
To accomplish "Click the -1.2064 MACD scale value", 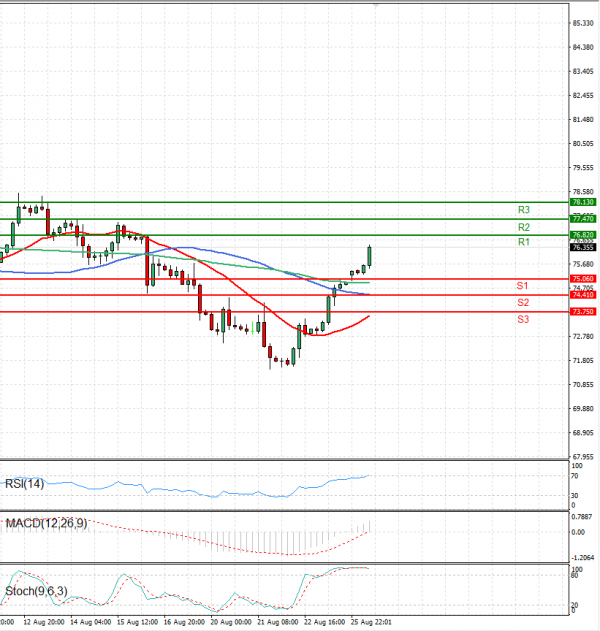I will click(583, 558).
